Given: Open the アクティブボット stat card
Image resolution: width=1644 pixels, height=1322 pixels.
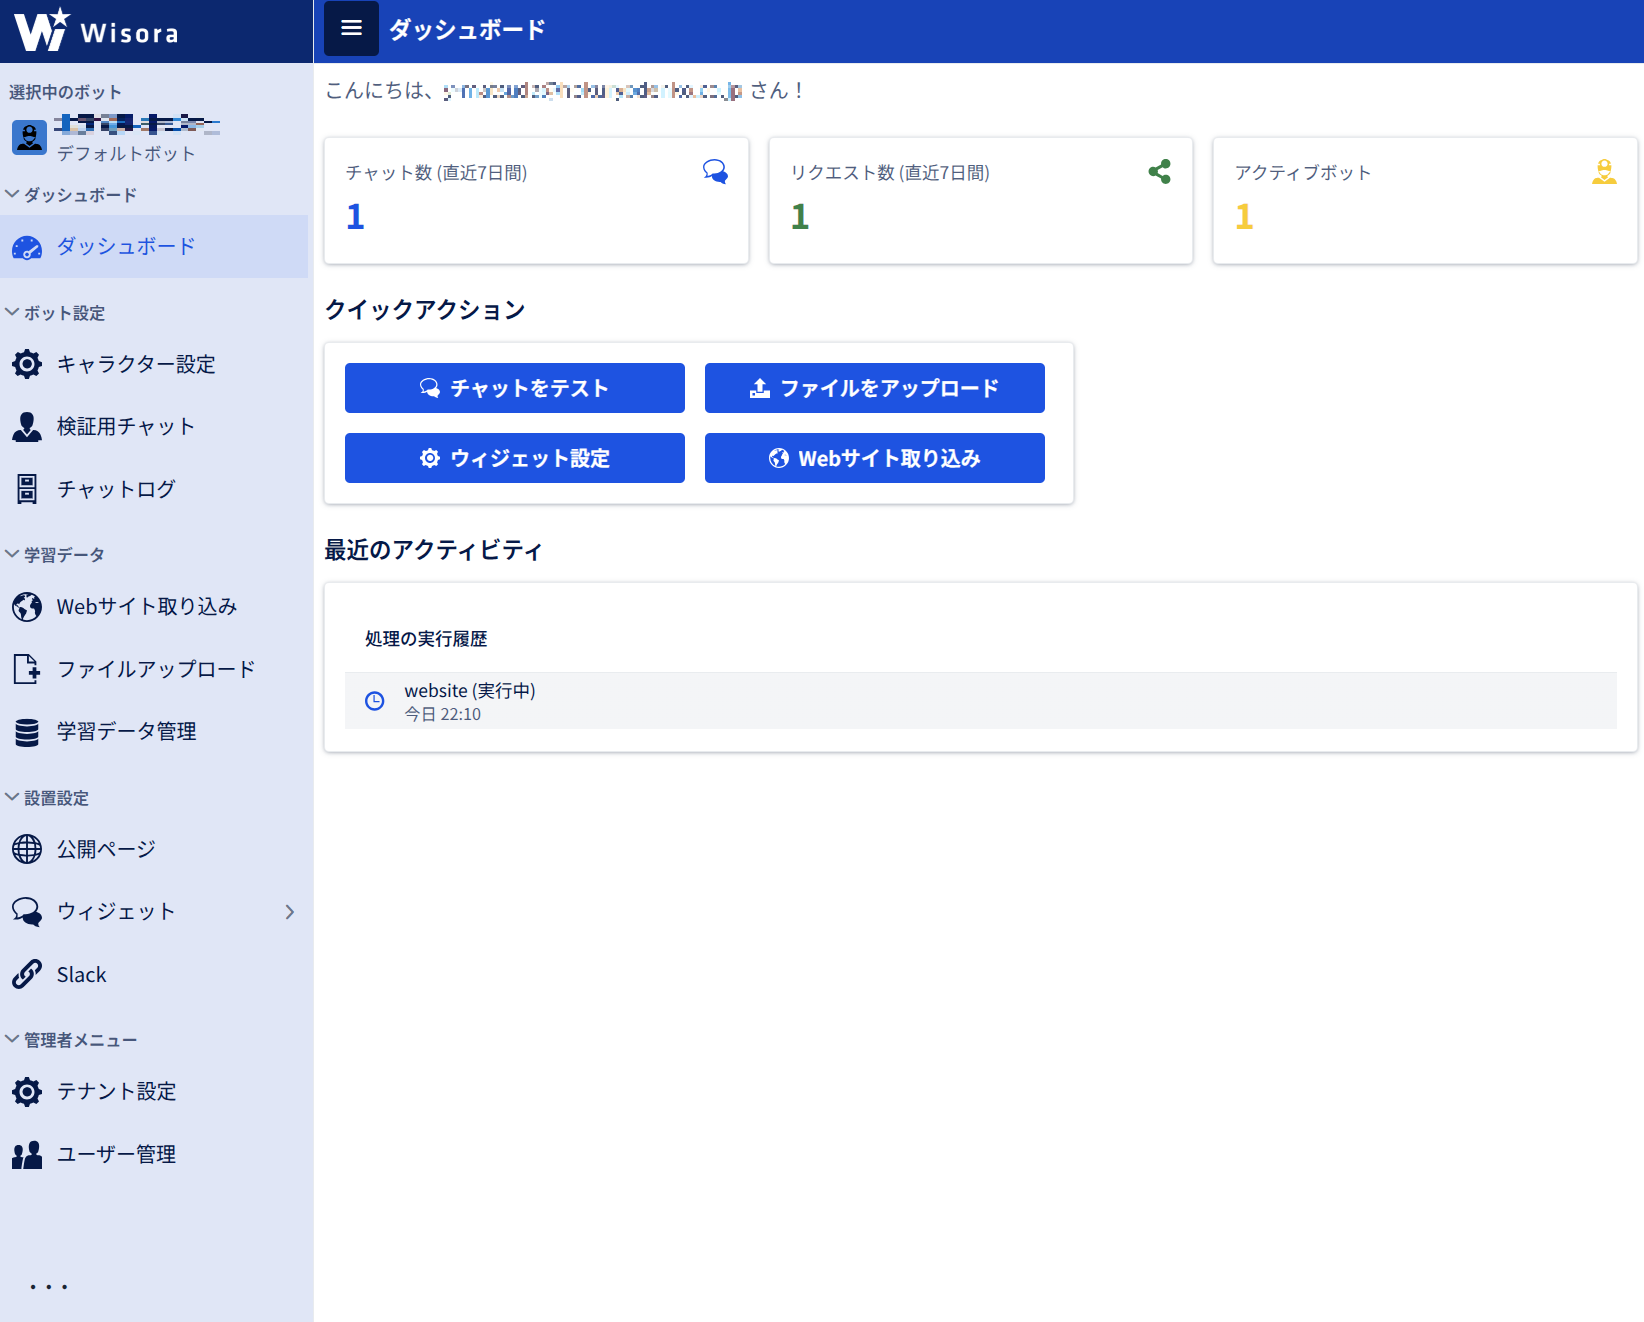Looking at the screenshot, I should pyautogui.click(x=1425, y=201).
